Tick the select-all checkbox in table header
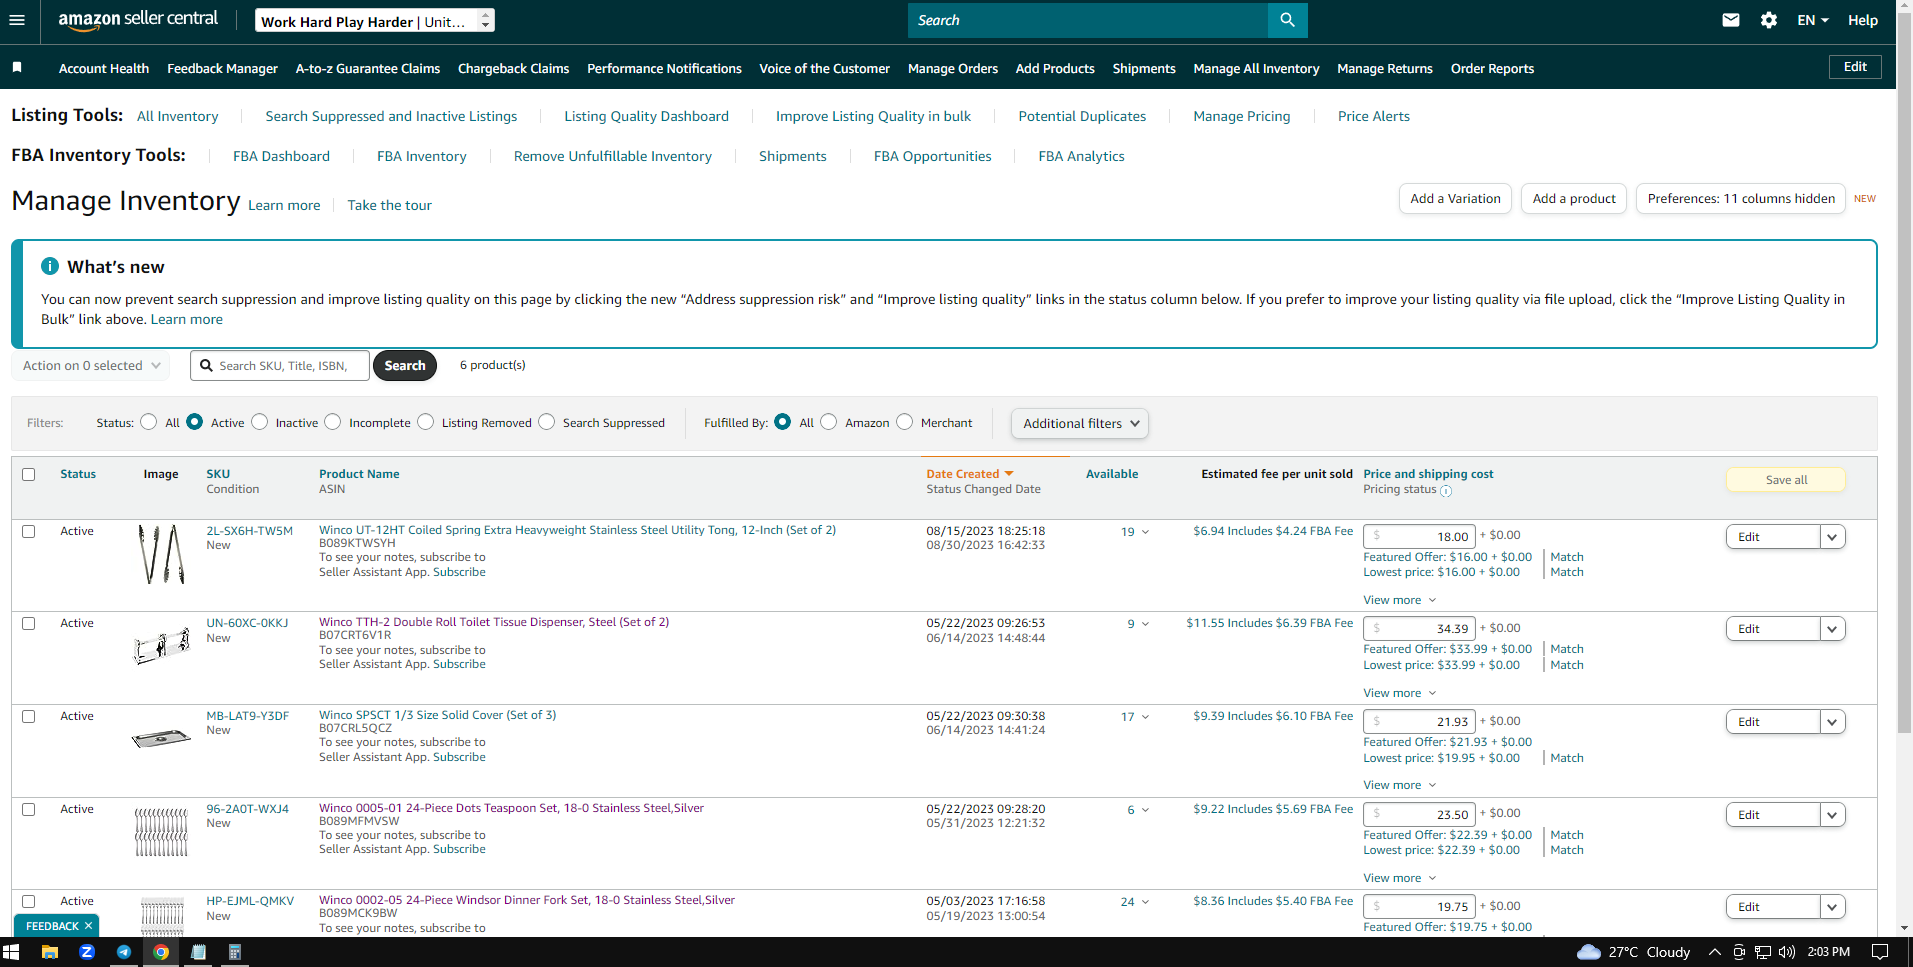 [29, 474]
